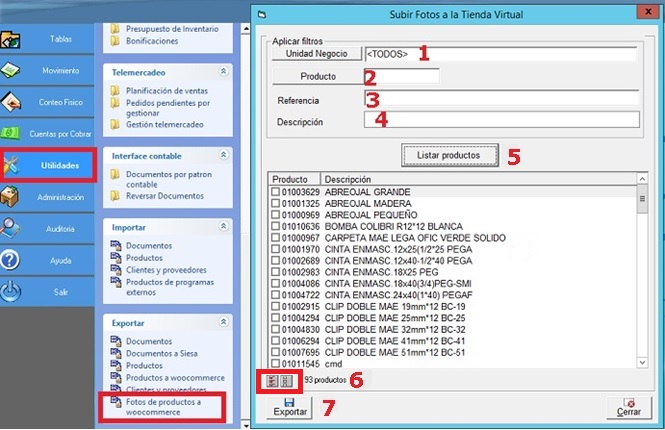Click the Exportar button

point(288,409)
